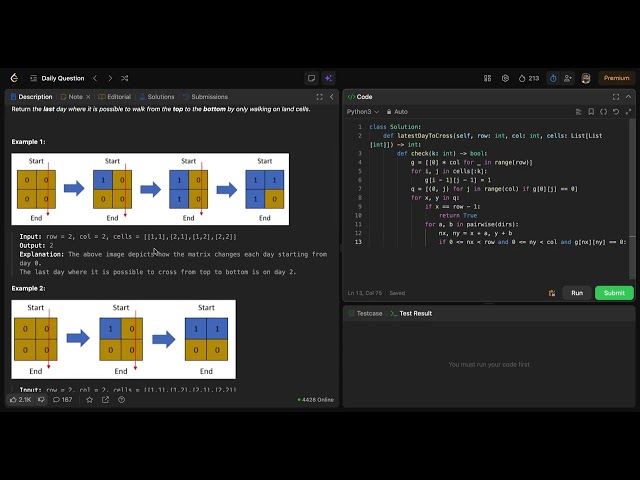Shuffle to a random question
This screenshot has height=480, width=640.
click(x=124, y=78)
